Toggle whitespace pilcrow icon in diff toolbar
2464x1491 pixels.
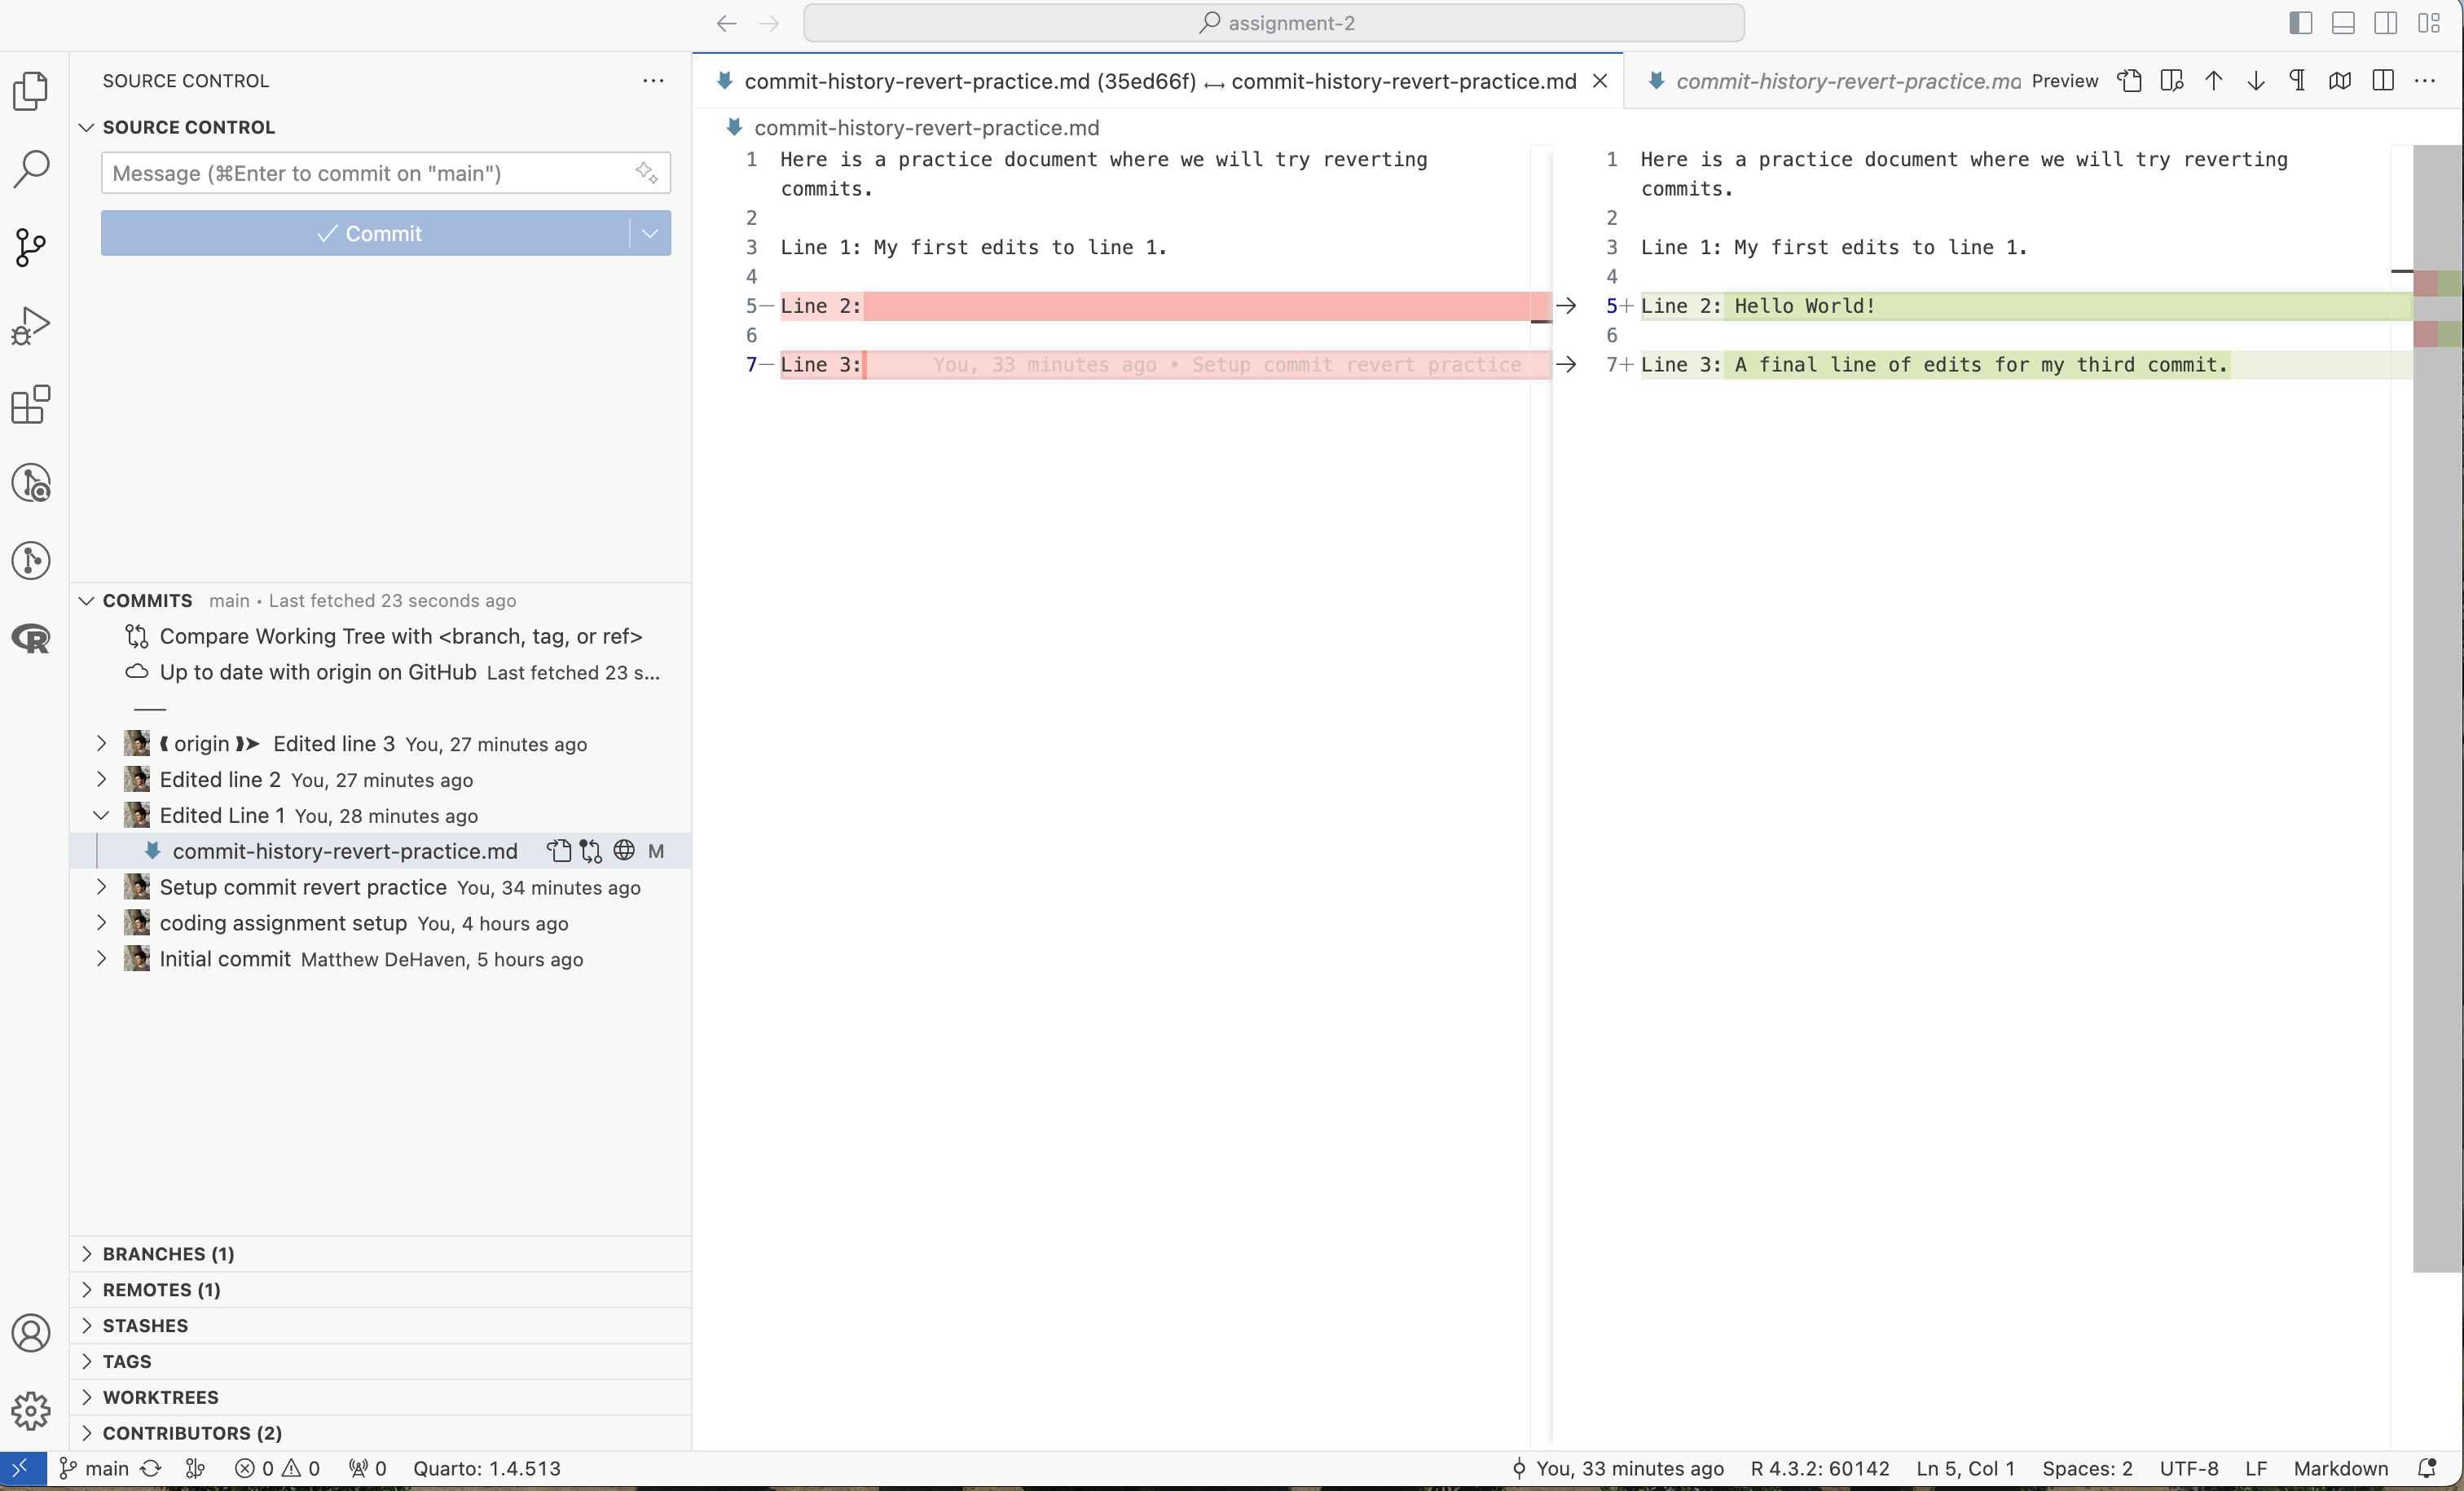pos(2297,81)
